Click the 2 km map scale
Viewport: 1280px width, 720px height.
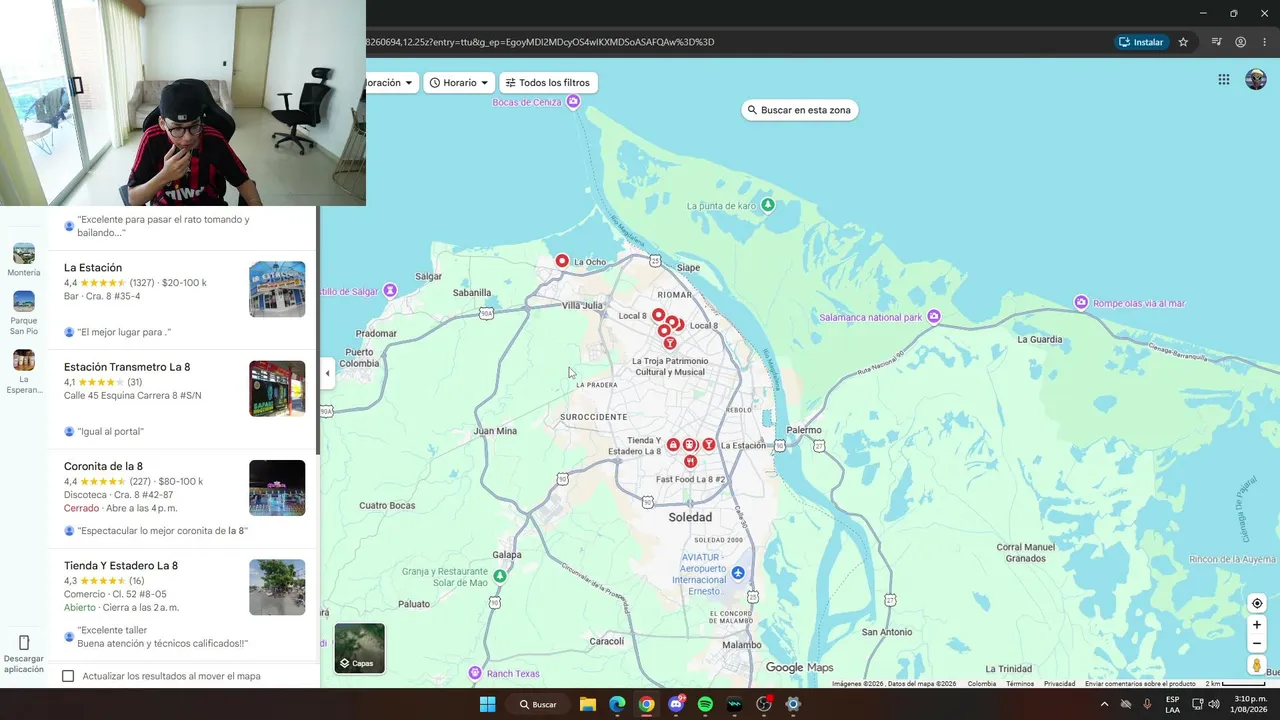coord(1236,684)
